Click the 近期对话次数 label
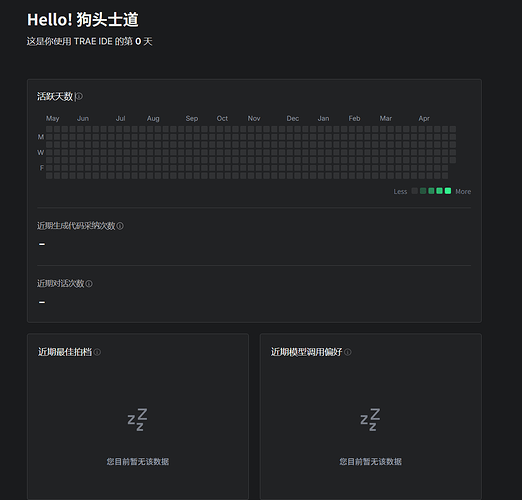The height and width of the screenshot is (500, 522). click(60, 284)
